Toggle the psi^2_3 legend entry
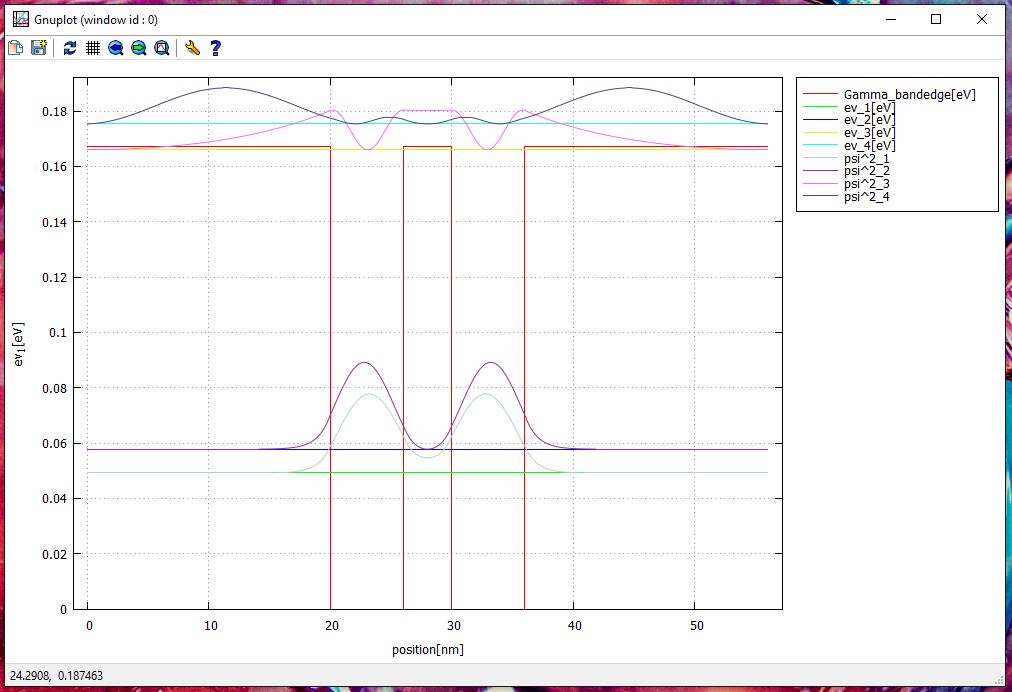Viewport: 1012px width, 692px height. 866,184
